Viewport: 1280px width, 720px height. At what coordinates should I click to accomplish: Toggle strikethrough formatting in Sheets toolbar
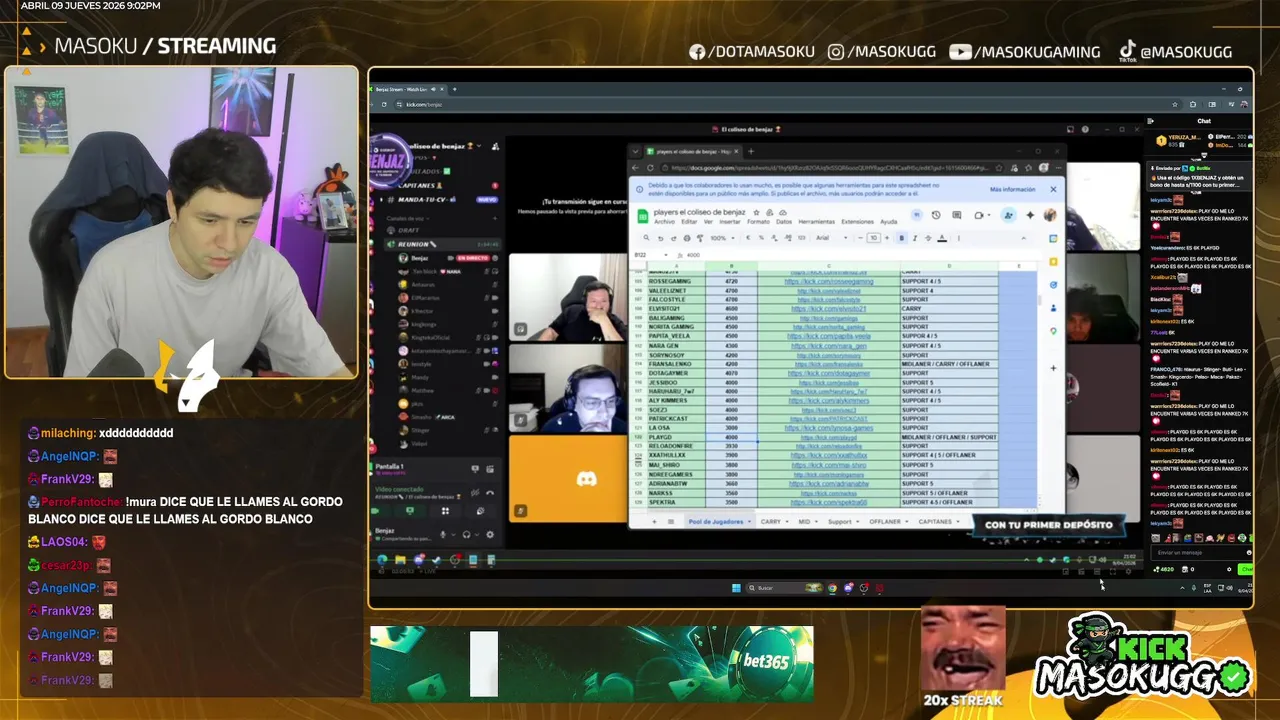(928, 238)
